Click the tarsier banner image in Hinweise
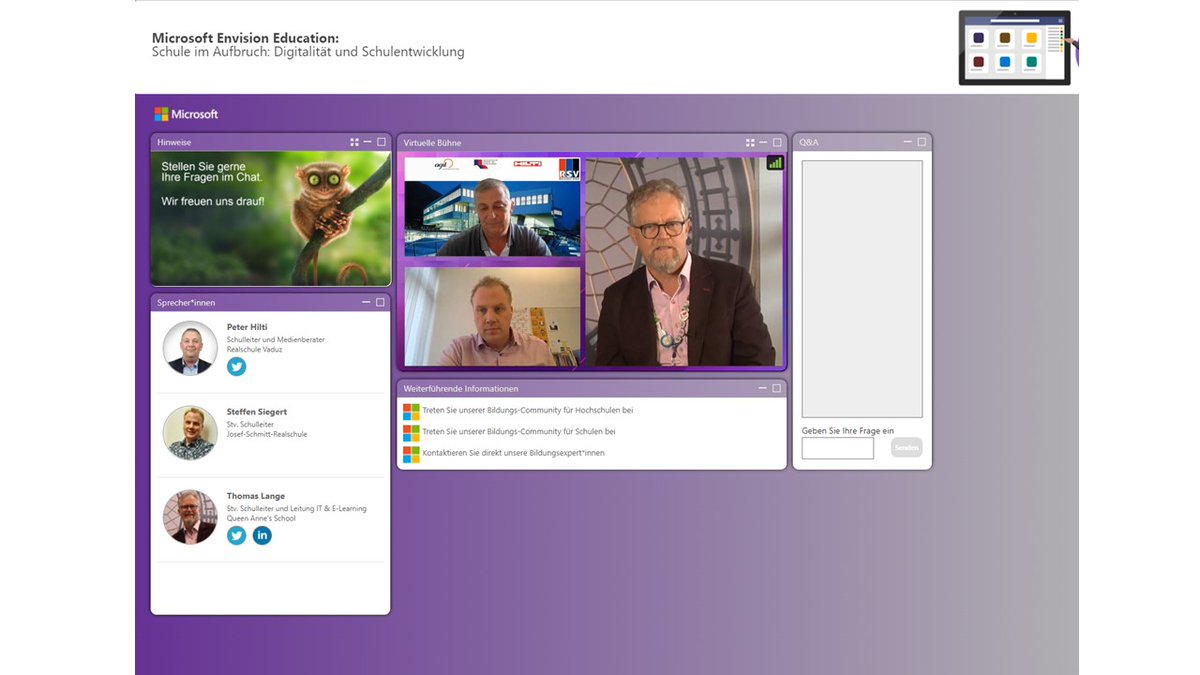The height and width of the screenshot is (675, 1200). (x=271, y=219)
